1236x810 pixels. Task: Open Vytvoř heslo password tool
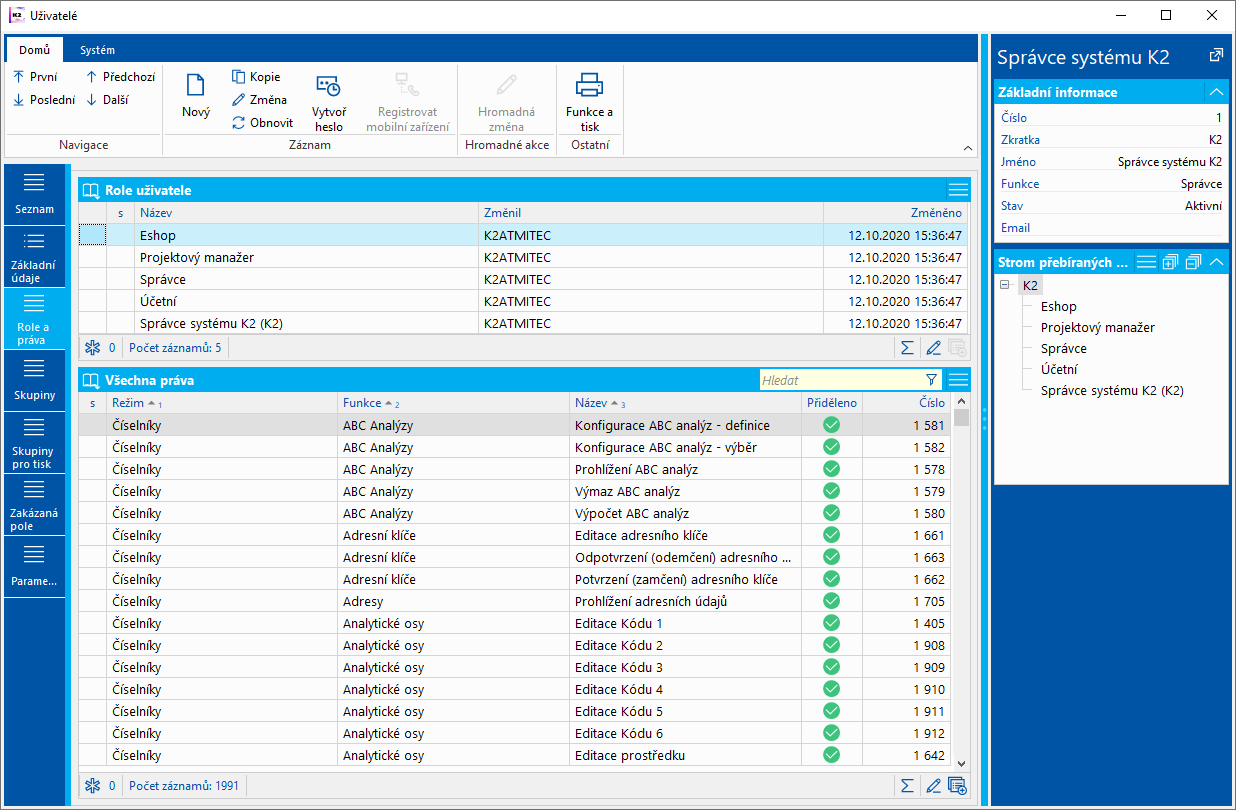pyautogui.click(x=328, y=87)
